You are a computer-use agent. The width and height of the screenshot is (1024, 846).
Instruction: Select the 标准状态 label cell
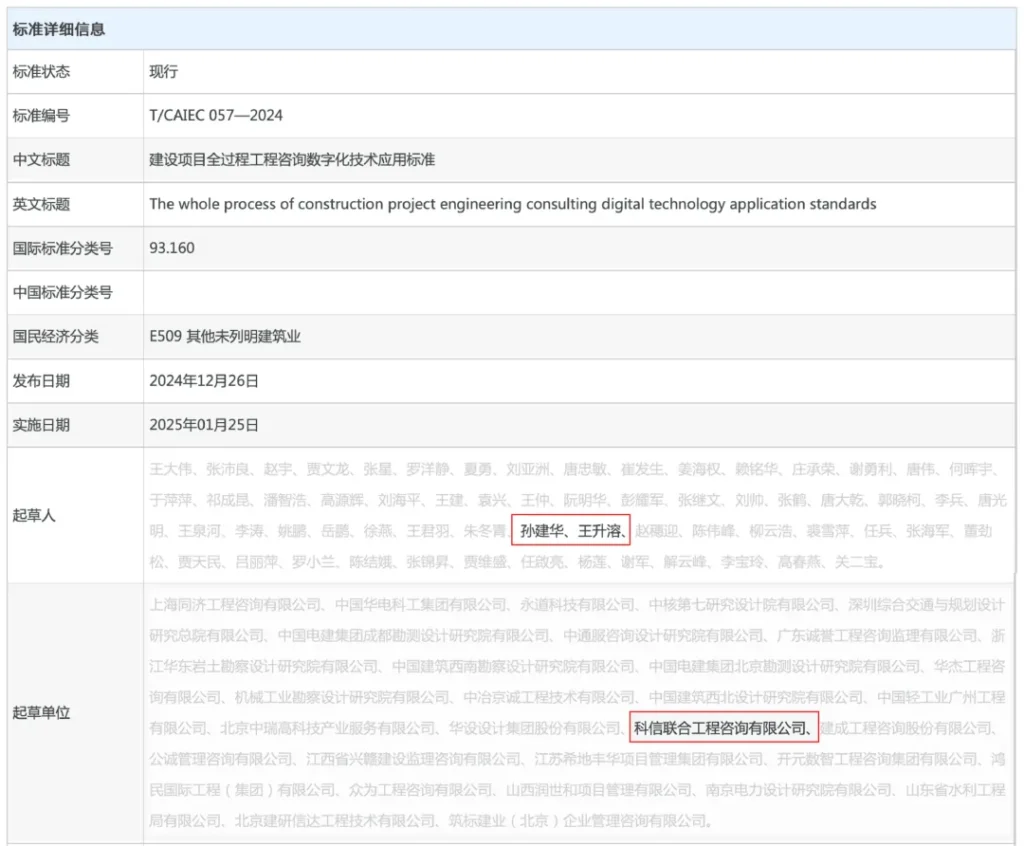pyautogui.click(x=75, y=72)
